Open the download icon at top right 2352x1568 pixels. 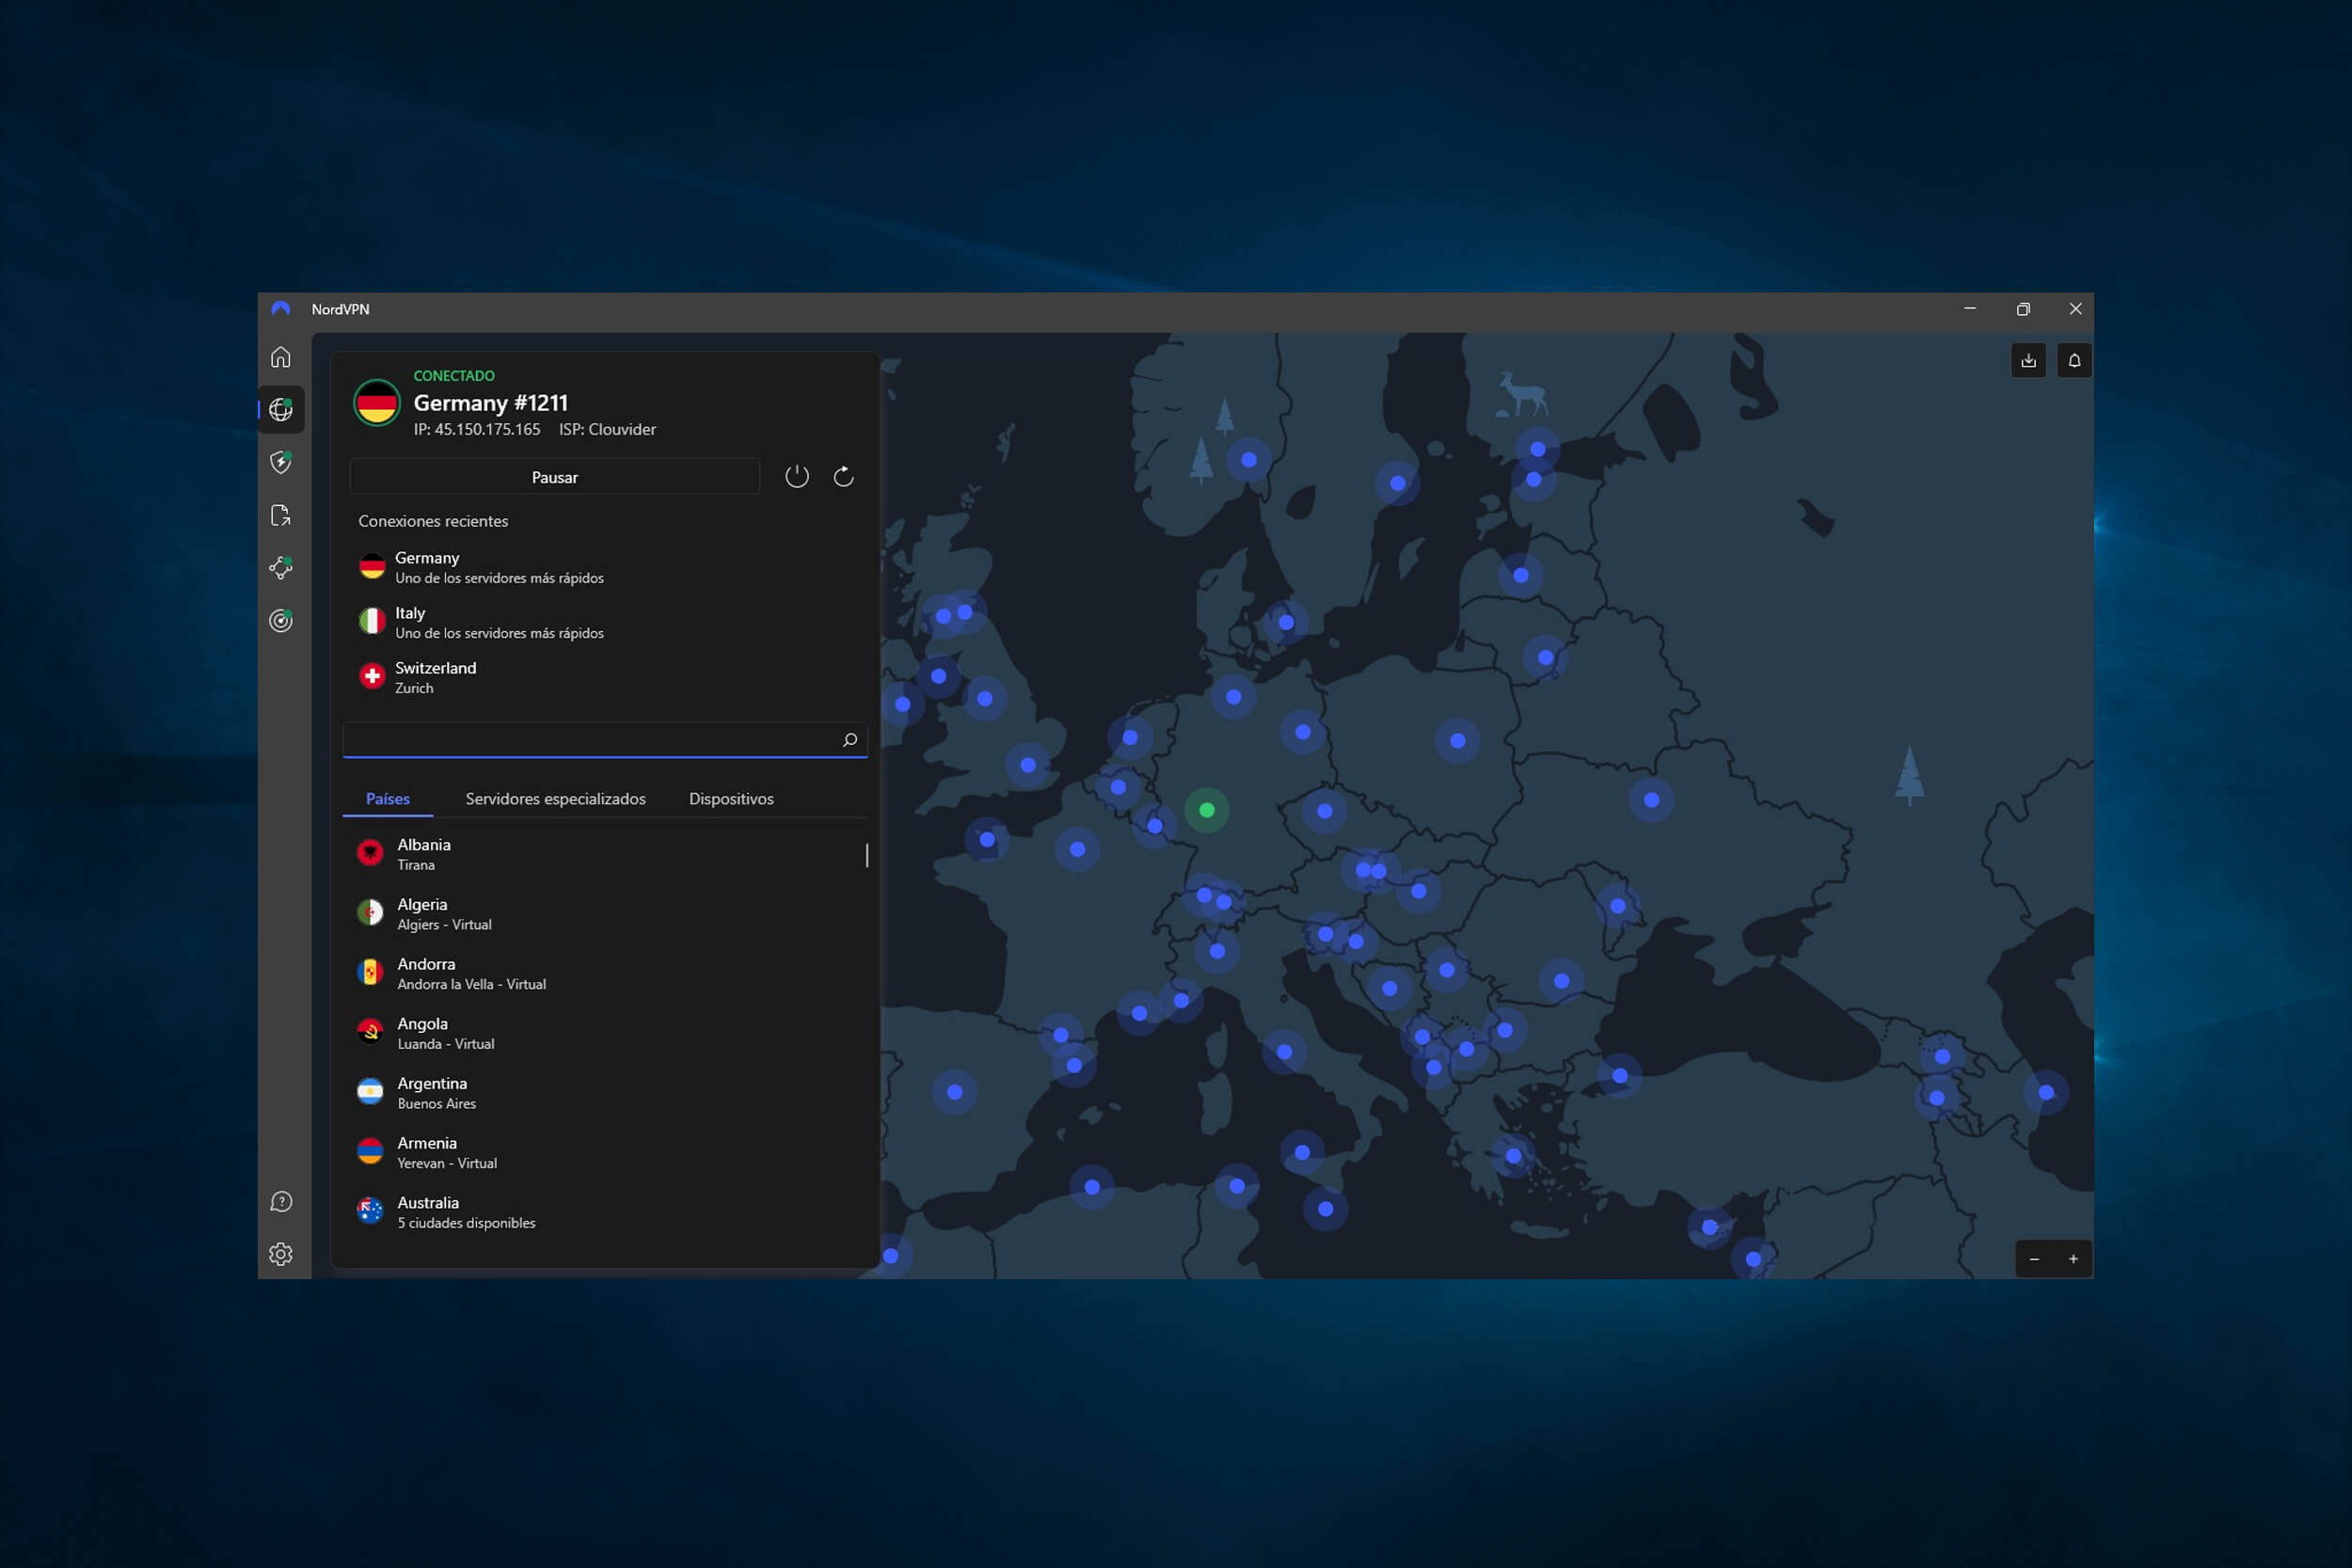click(2028, 360)
